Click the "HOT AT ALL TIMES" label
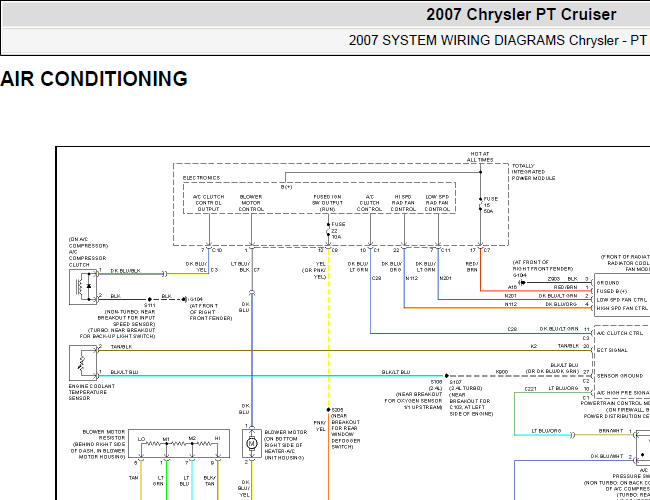This screenshot has height=500, width=650. [480, 157]
